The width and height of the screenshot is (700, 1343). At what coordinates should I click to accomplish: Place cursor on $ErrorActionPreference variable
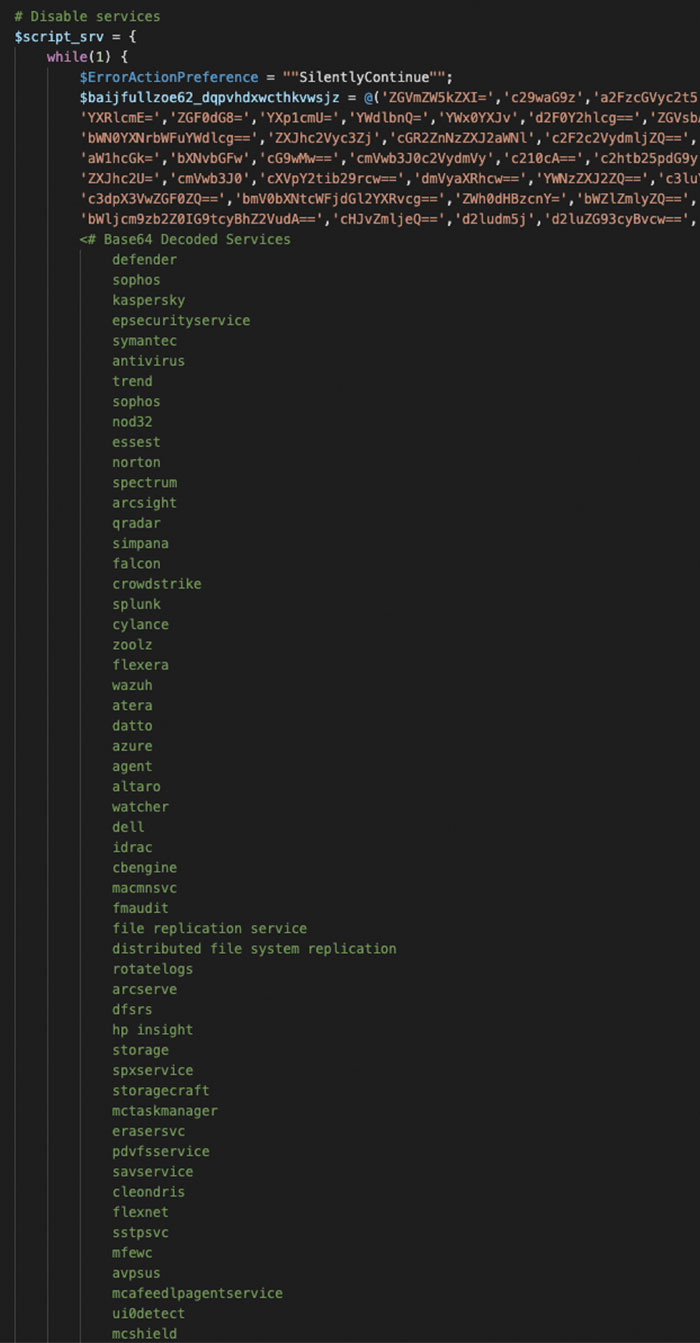tap(168, 77)
